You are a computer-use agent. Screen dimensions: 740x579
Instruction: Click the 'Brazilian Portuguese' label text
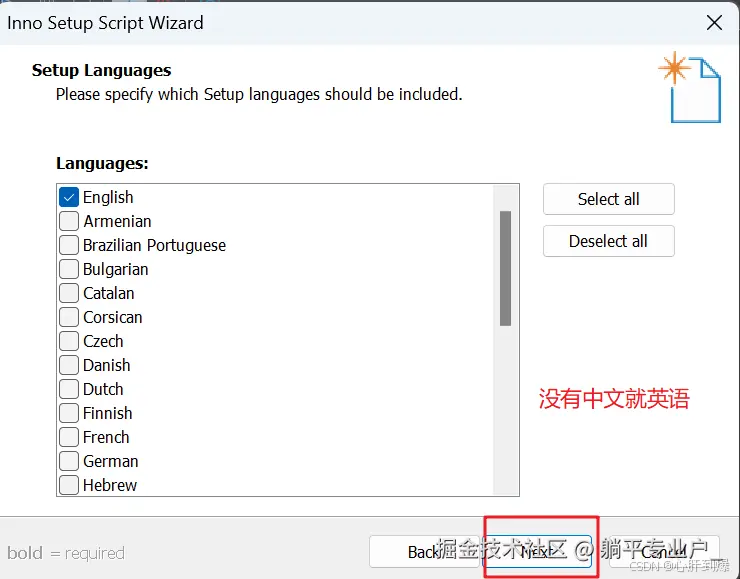click(x=154, y=245)
